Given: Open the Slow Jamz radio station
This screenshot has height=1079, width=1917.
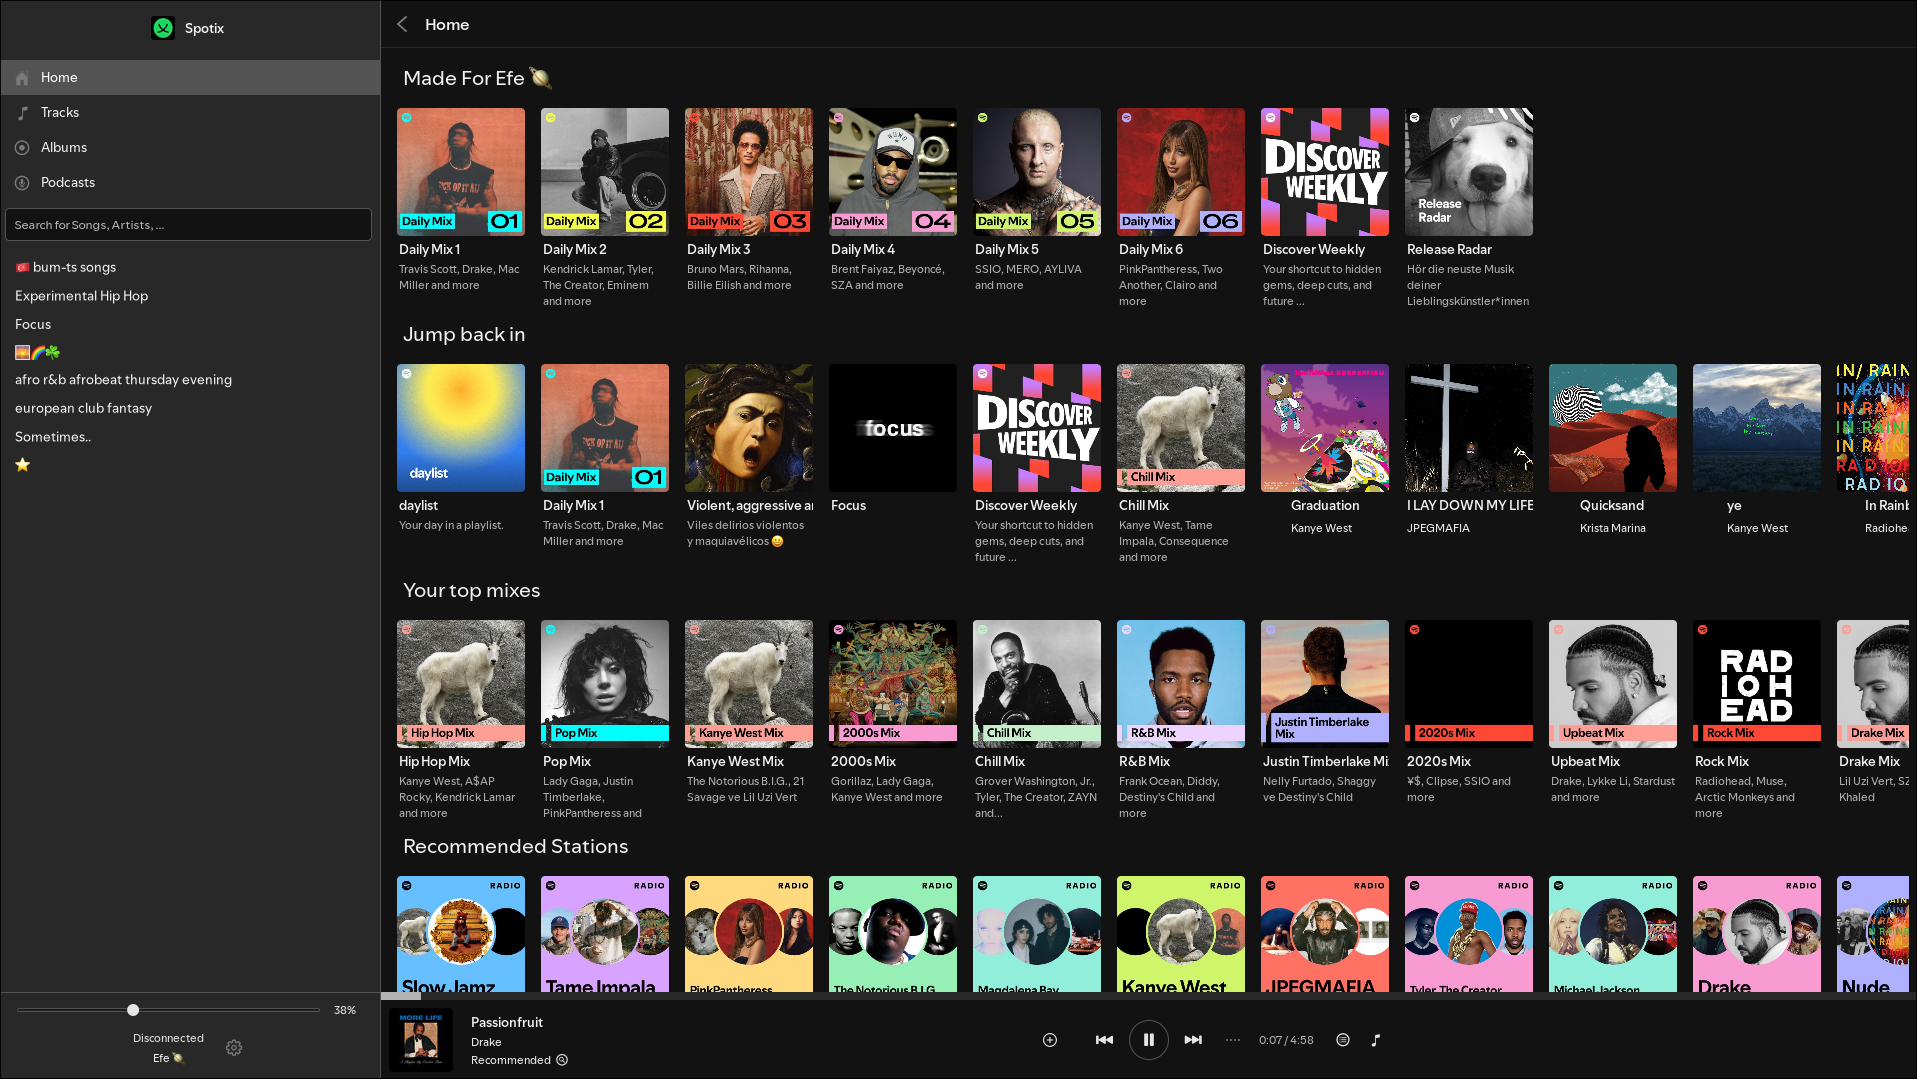Looking at the screenshot, I should [x=461, y=934].
